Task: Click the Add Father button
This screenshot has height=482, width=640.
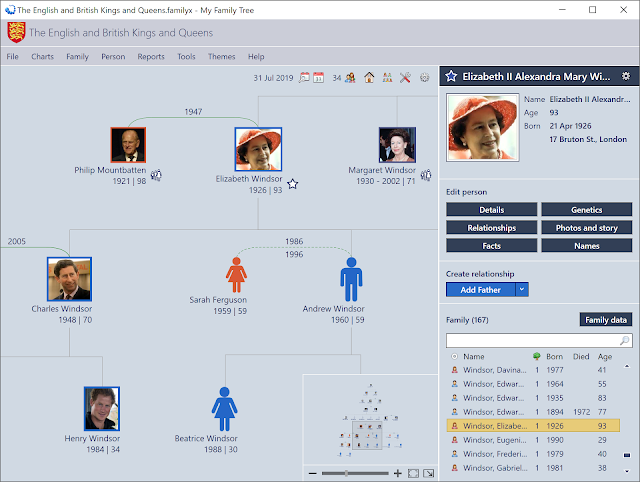Action: [480, 289]
